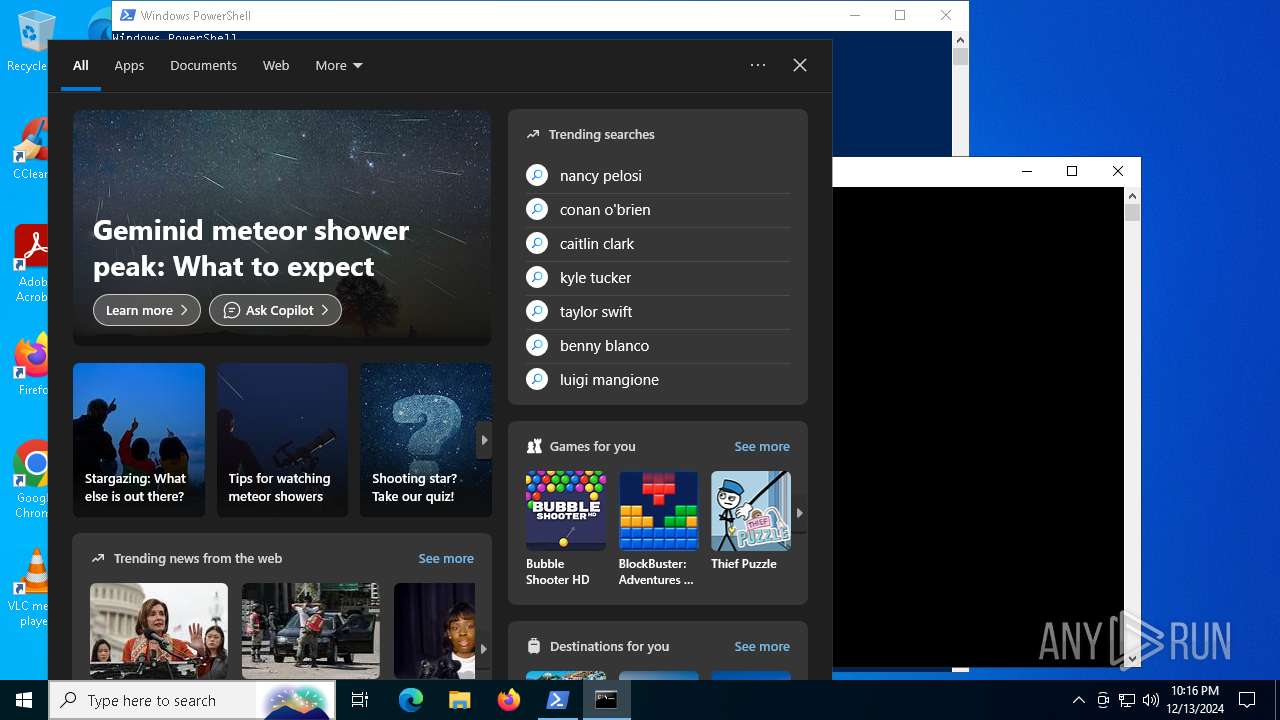Open BlockBuster Adventures game tile
This screenshot has width=1280, height=720.
(x=658, y=528)
